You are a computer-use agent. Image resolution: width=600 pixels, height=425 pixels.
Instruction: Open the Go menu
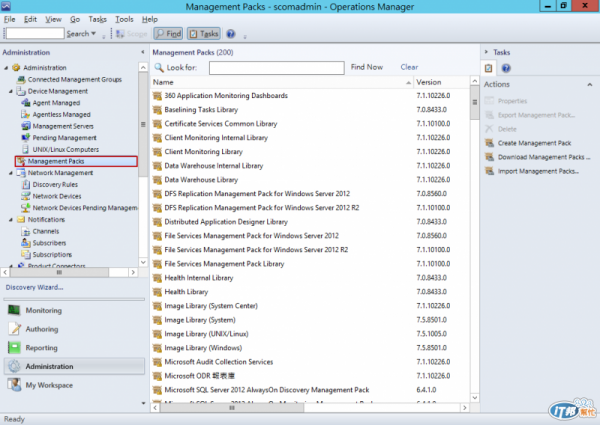click(x=75, y=19)
